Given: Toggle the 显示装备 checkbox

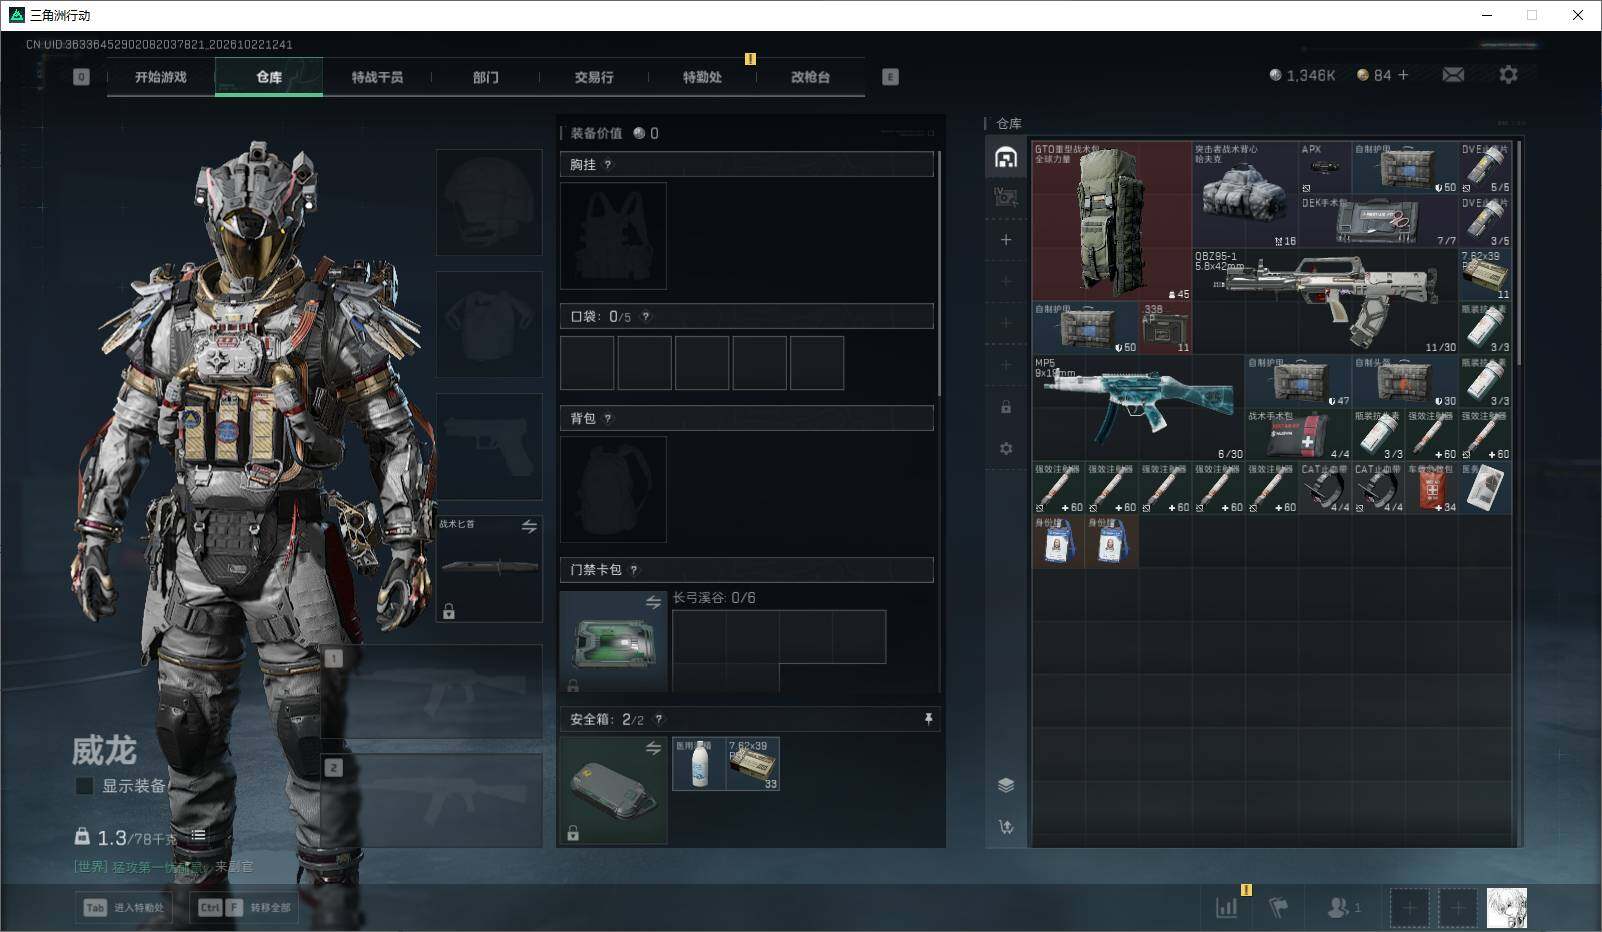Looking at the screenshot, I should tap(85, 786).
